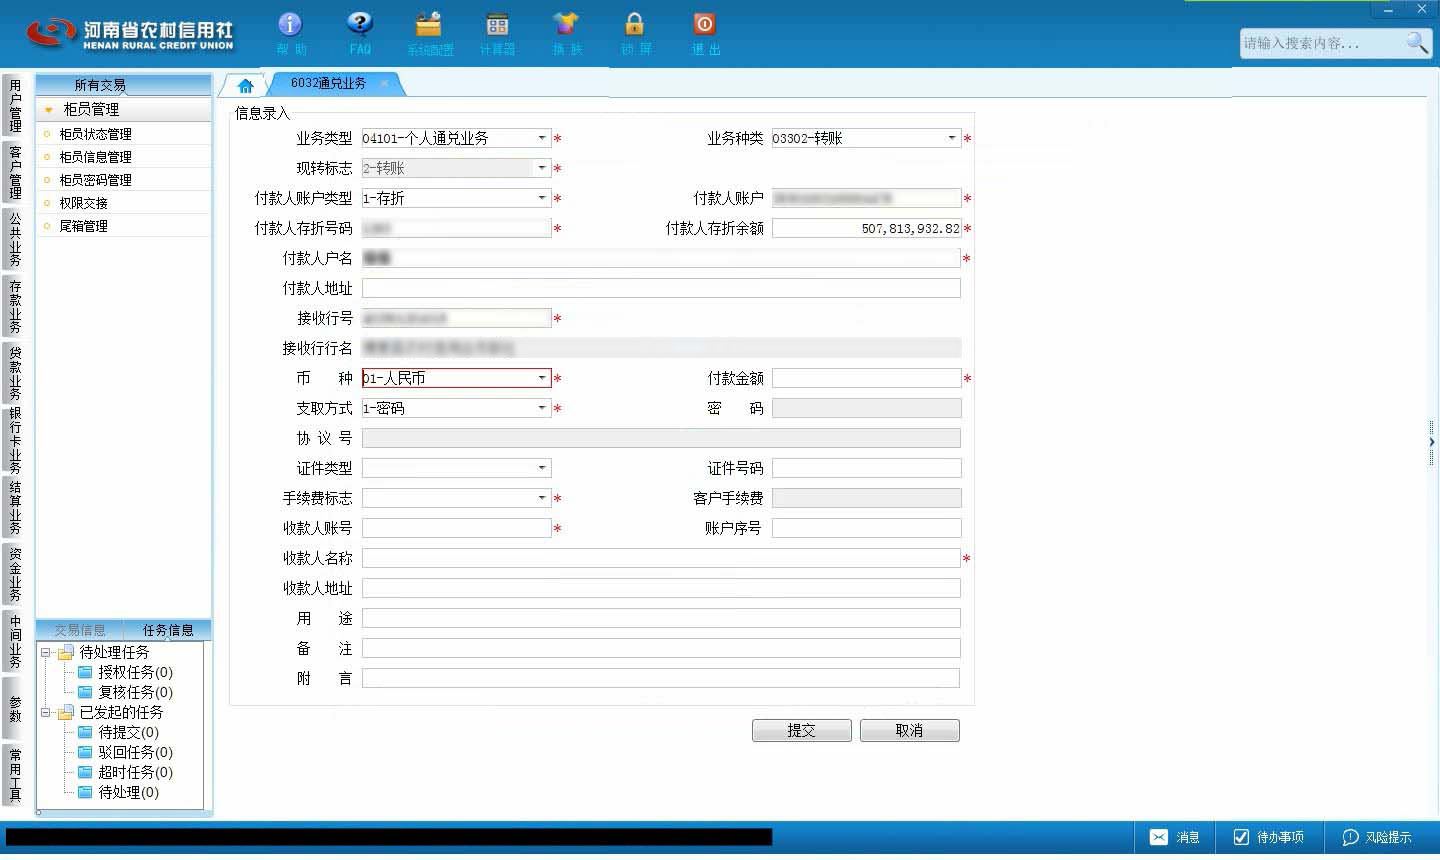Viewport: 1440px width, 860px height.
Task: Collapse the 已发起的任务 tree node
Action: [45, 712]
